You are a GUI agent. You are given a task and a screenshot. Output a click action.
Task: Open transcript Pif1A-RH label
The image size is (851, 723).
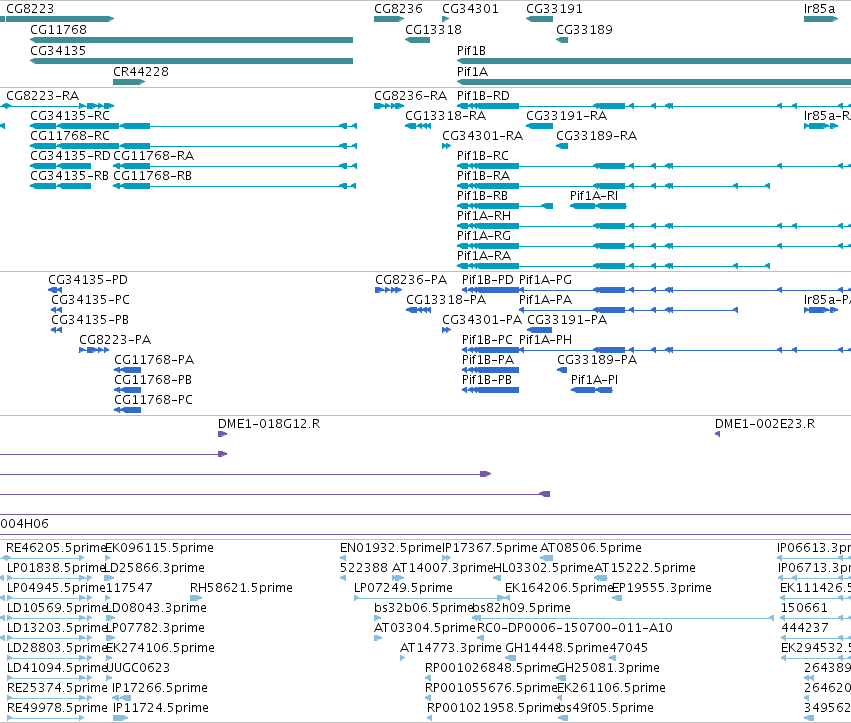pyautogui.click(x=484, y=216)
